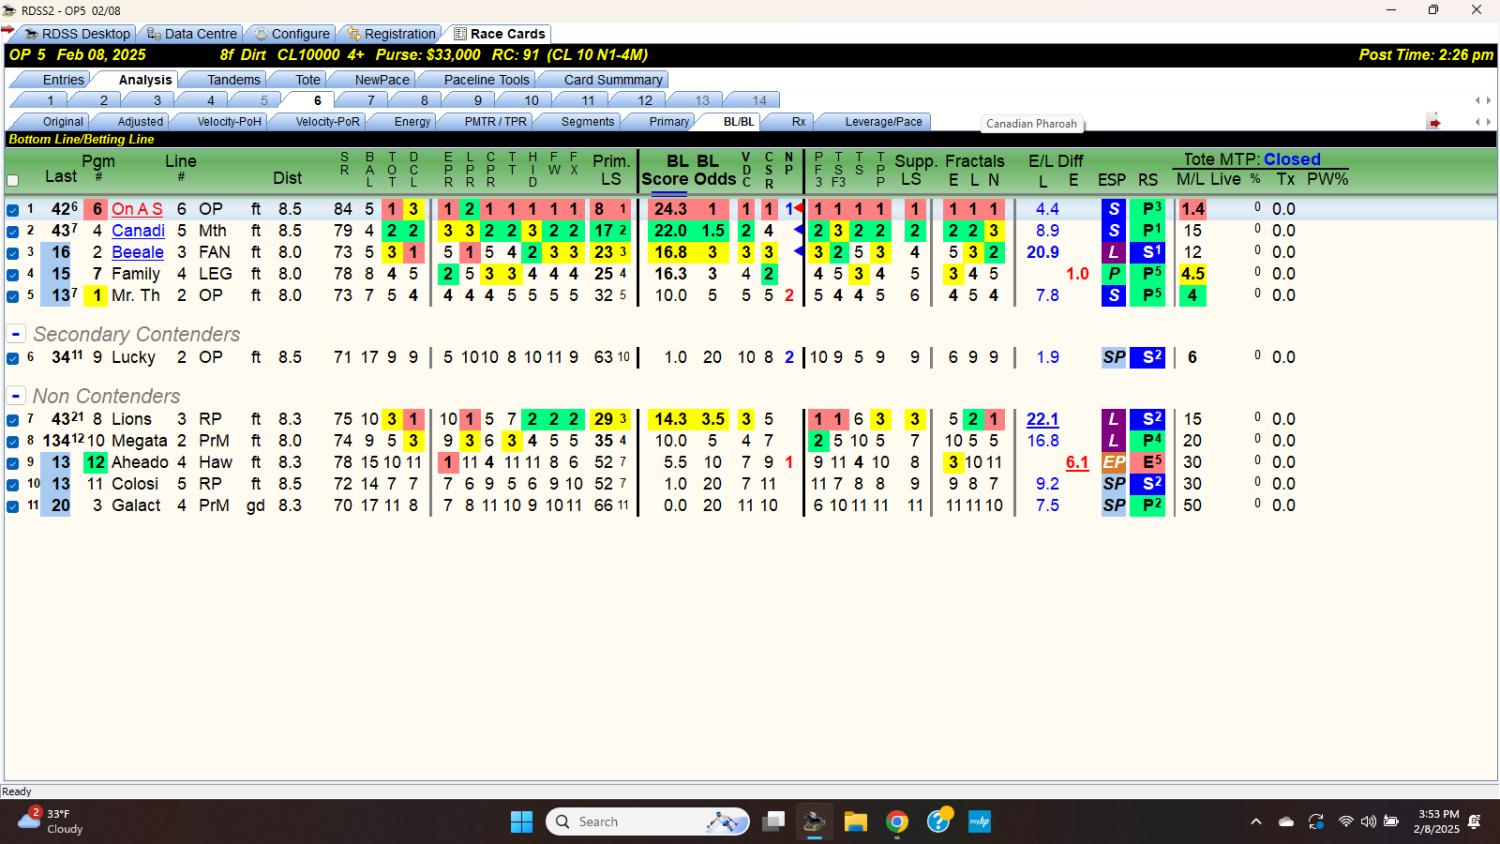Go to the Registration tab

point(391,34)
